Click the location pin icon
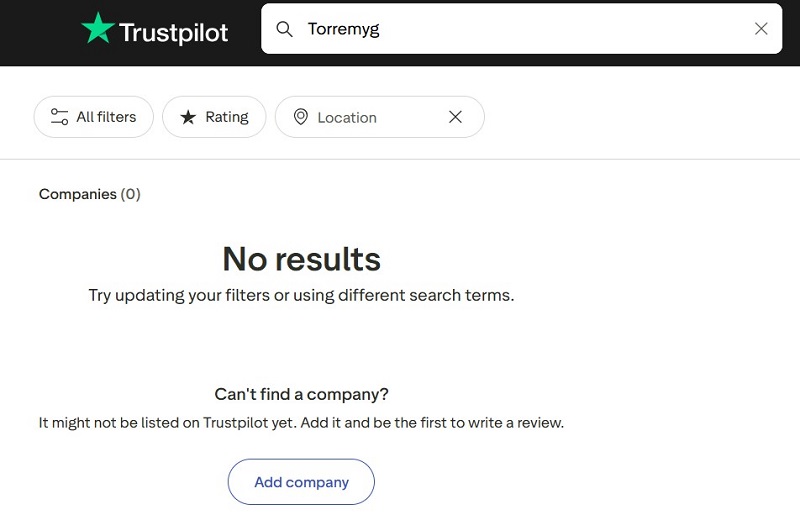This screenshot has height=520, width=800. coord(300,117)
